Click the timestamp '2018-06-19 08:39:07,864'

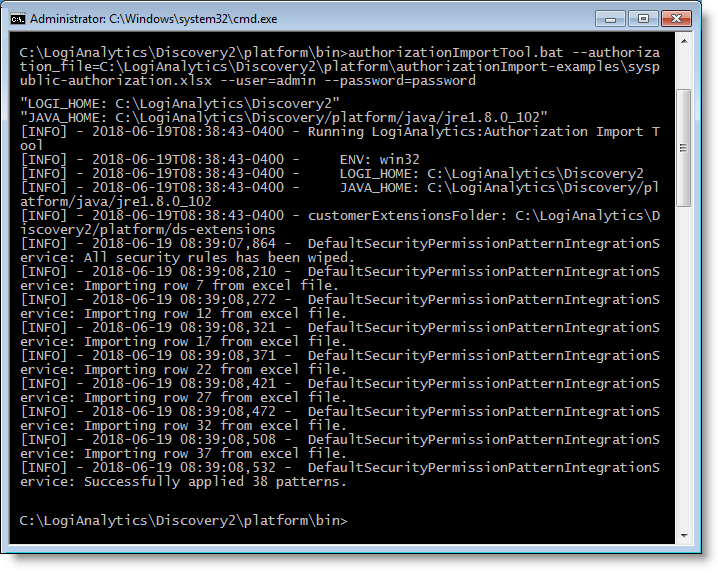184,243
